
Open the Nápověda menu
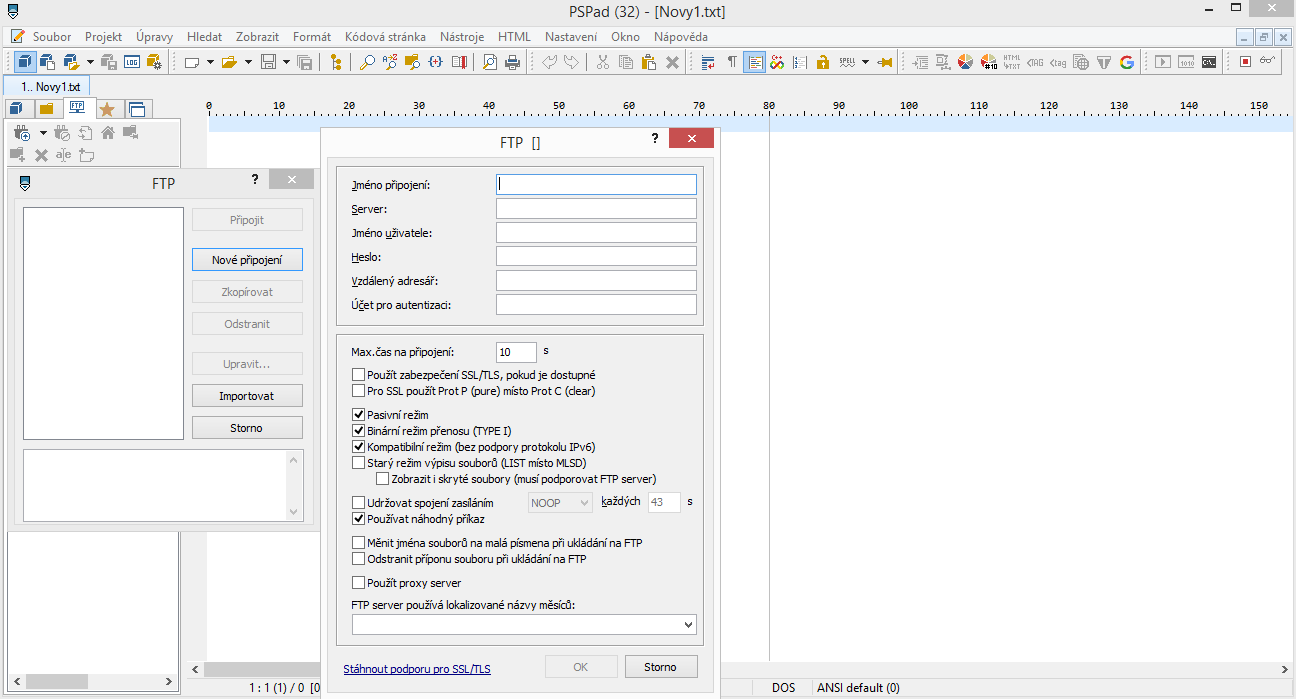click(680, 37)
